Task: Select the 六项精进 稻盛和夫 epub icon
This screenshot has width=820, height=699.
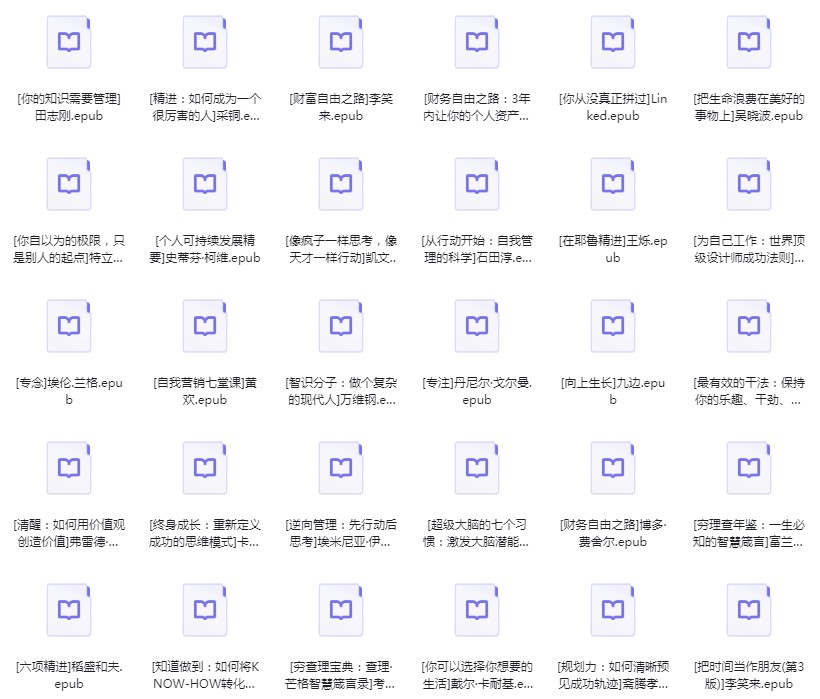Action: click(x=69, y=610)
